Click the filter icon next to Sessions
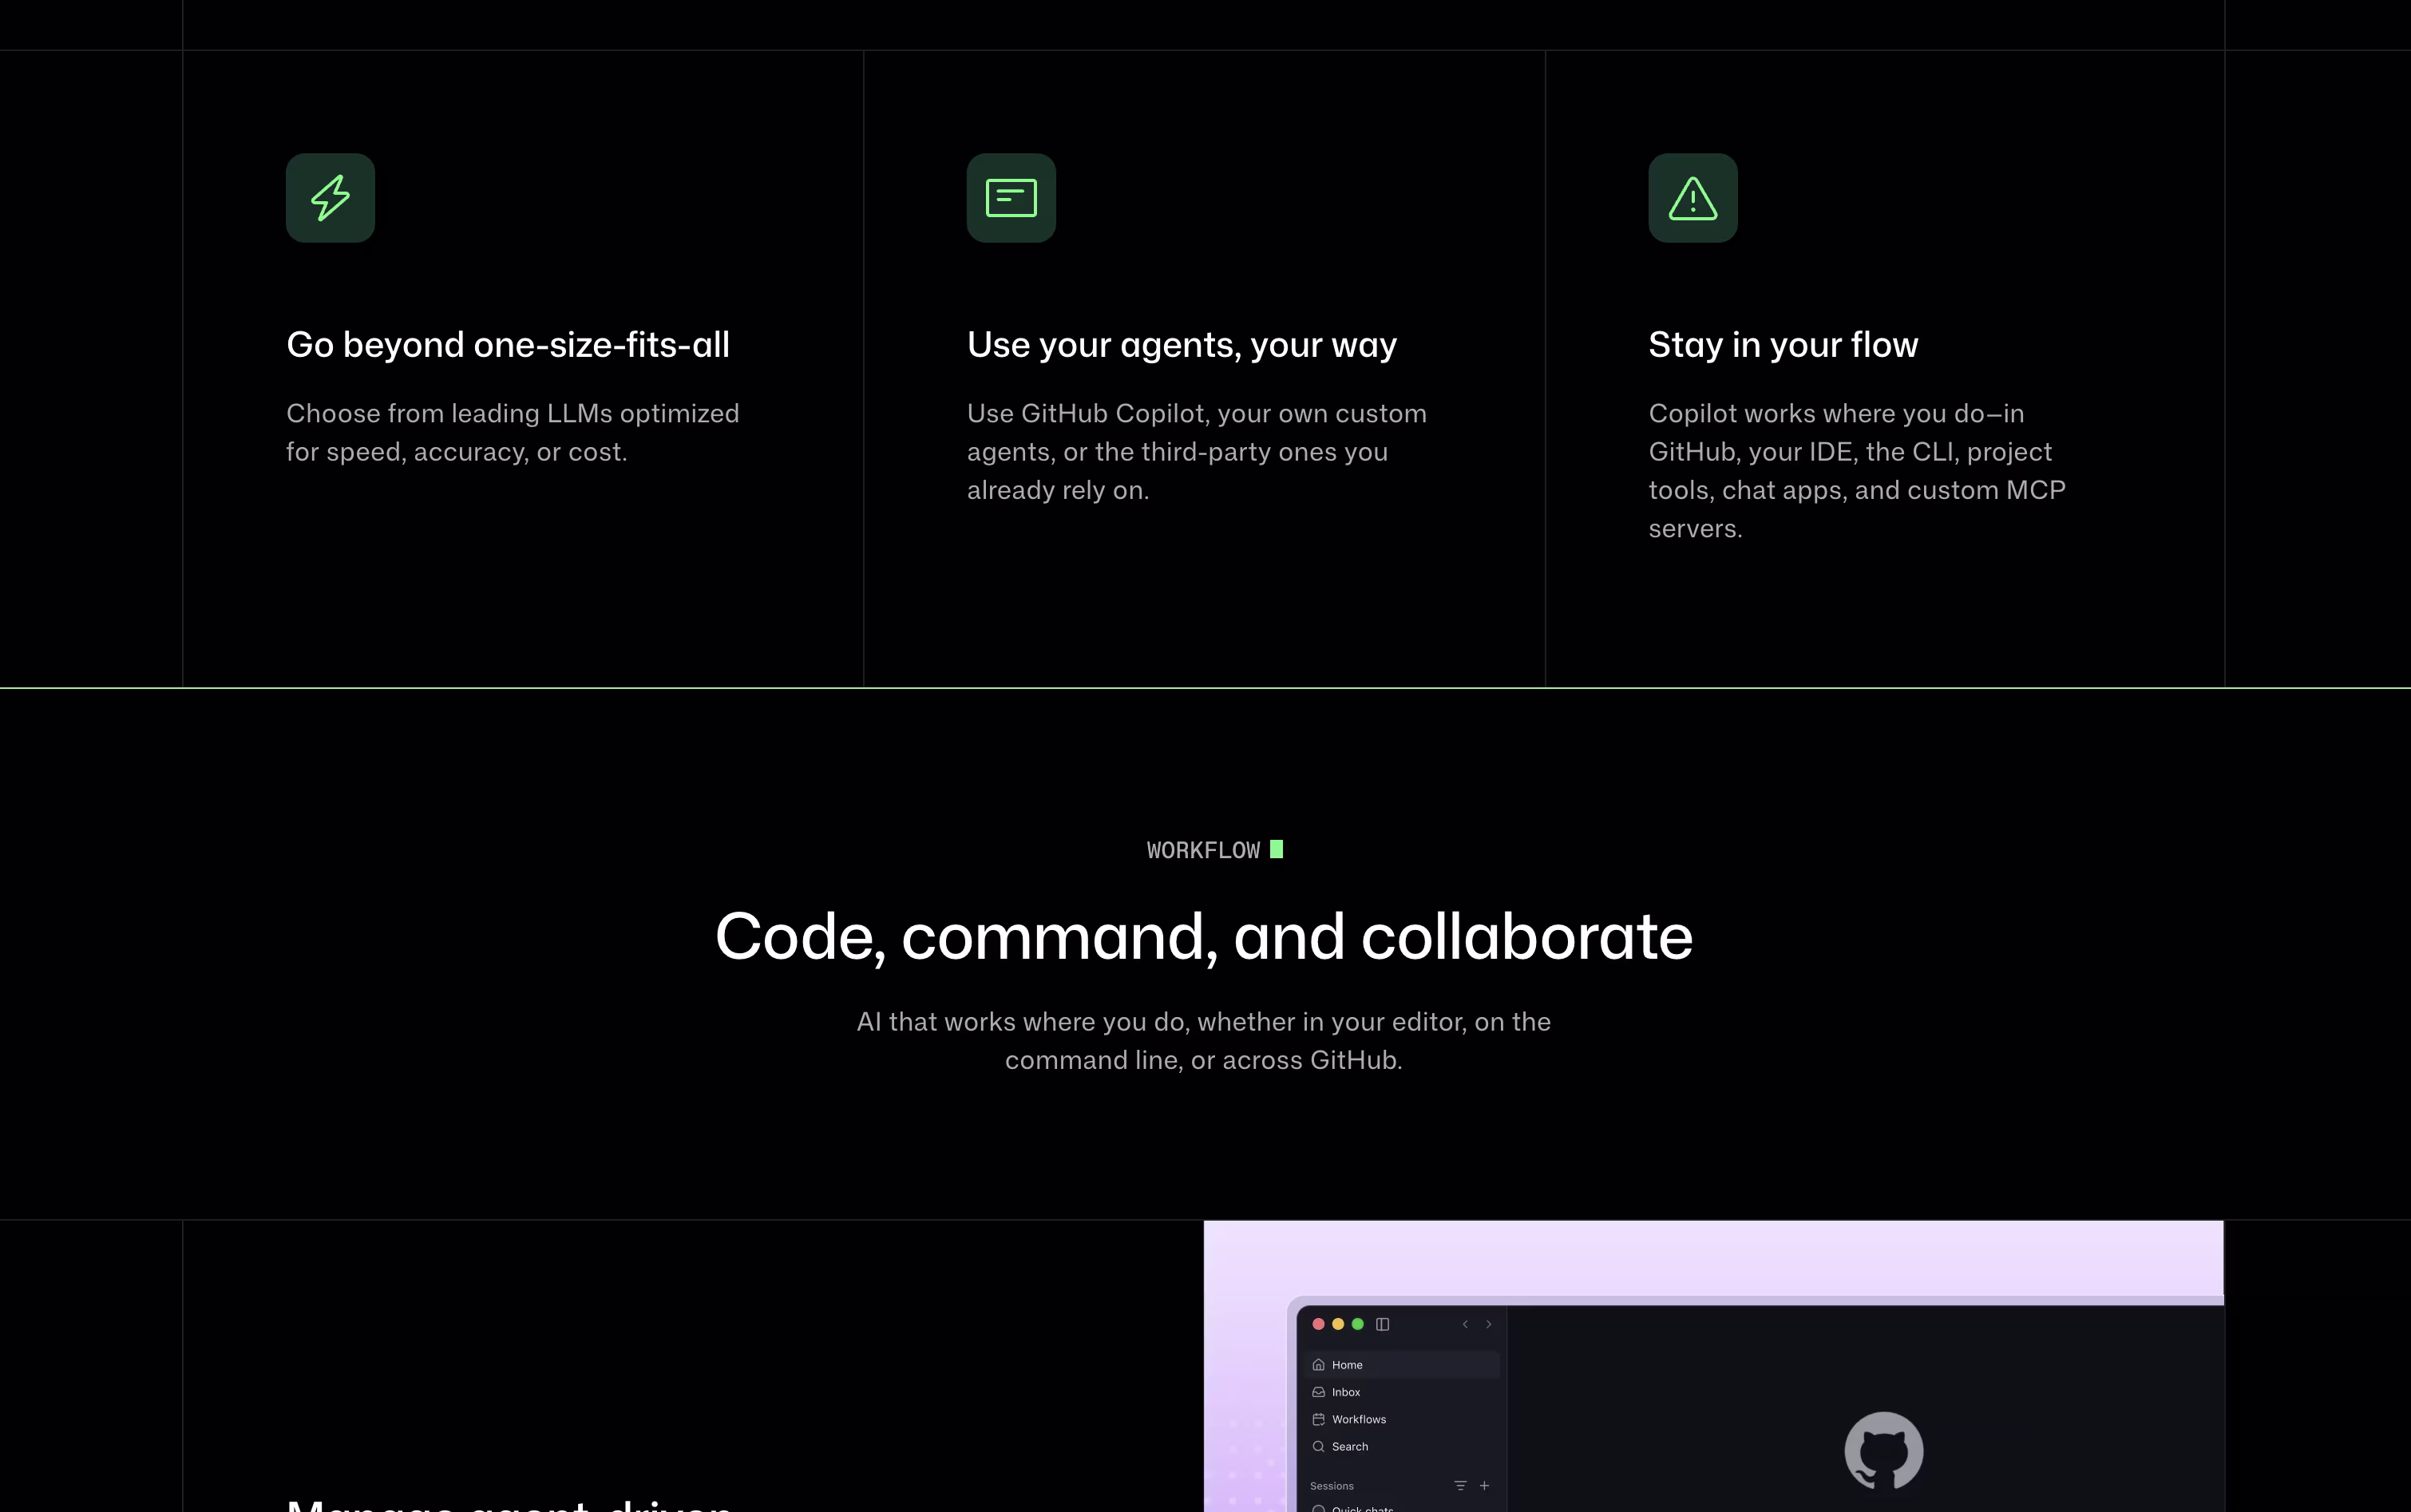 tap(1460, 1486)
